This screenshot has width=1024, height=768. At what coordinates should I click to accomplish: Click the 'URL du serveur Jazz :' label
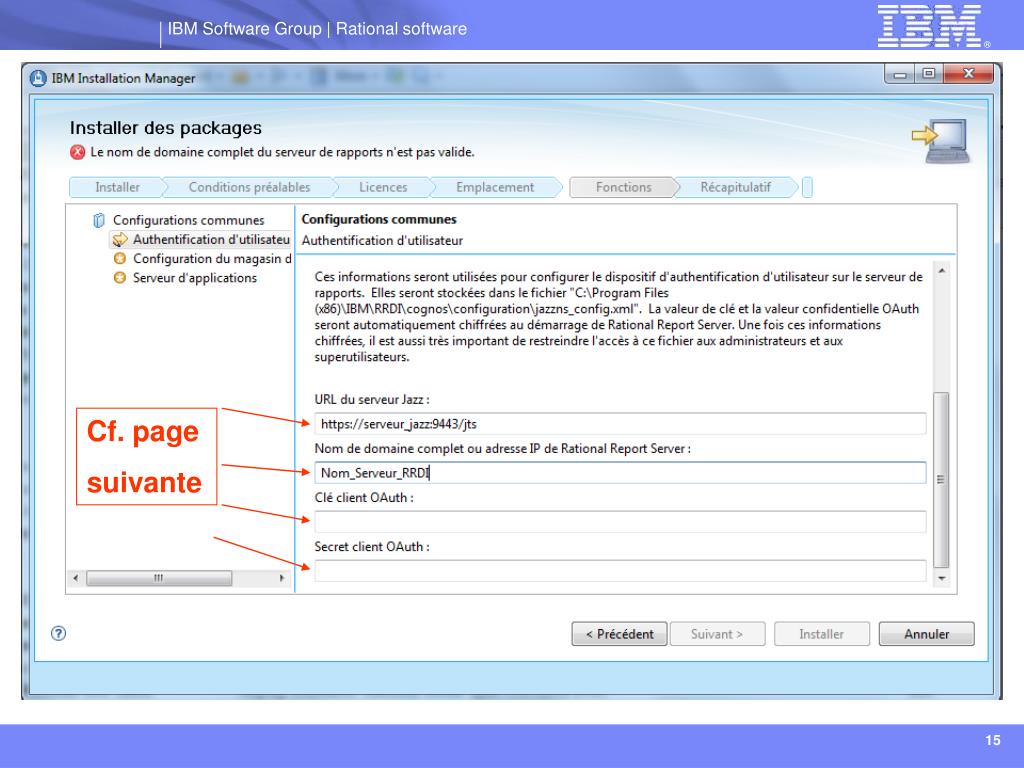[x=372, y=400]
